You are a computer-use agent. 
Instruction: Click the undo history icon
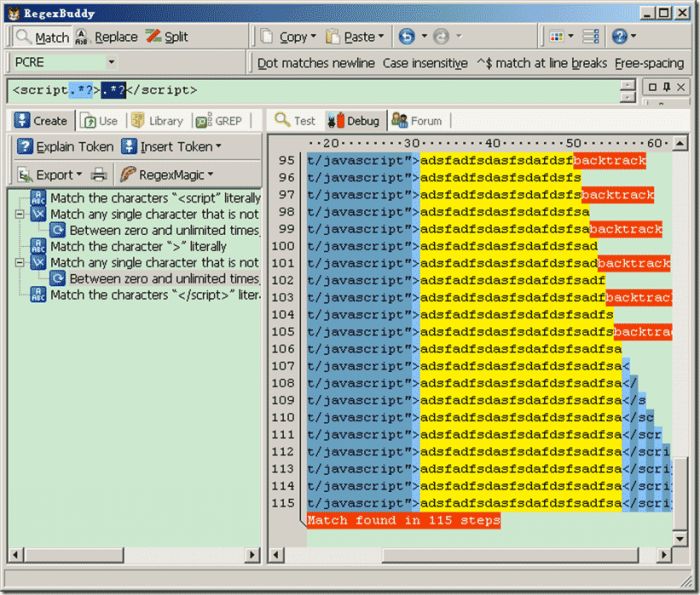tap(407, 37)
